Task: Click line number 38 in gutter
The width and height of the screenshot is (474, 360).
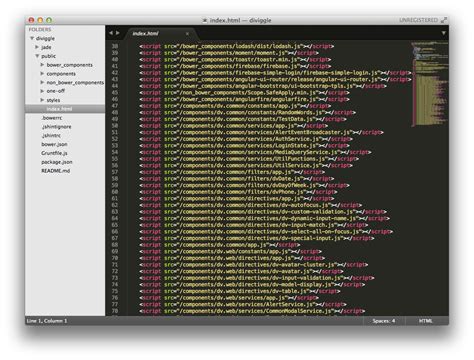Action: tap(115, 46)
